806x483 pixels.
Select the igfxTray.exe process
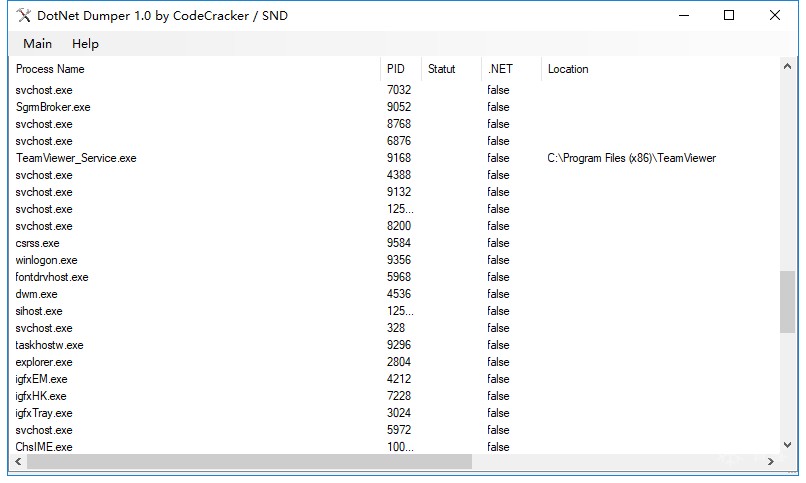(x=44, y=413)
